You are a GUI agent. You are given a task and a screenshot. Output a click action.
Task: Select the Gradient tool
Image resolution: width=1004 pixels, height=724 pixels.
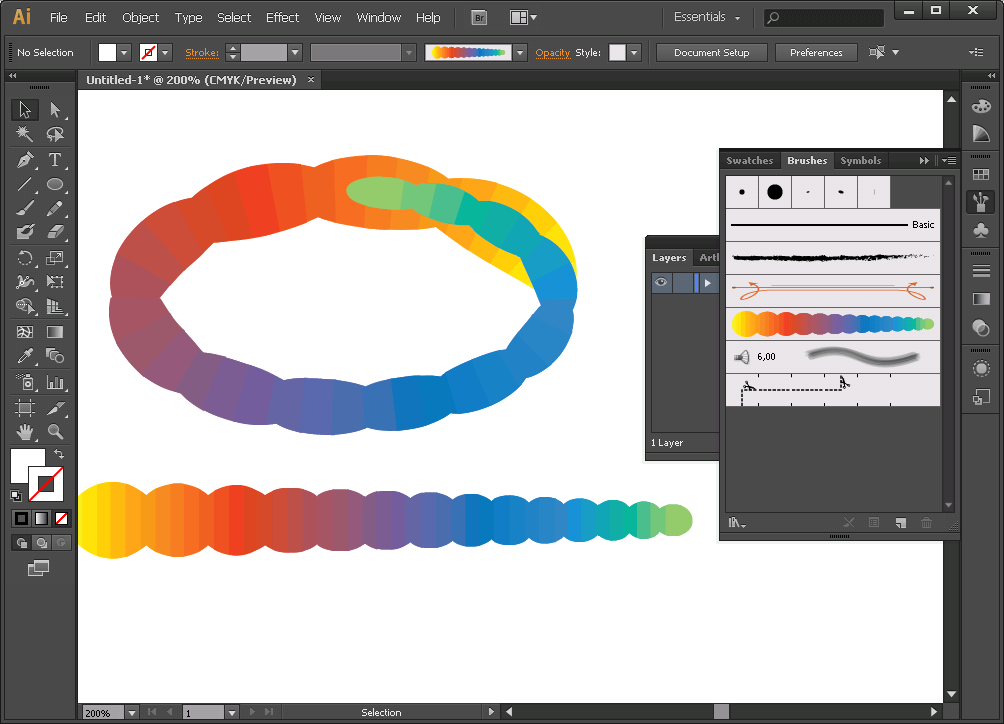pos(55,332)
